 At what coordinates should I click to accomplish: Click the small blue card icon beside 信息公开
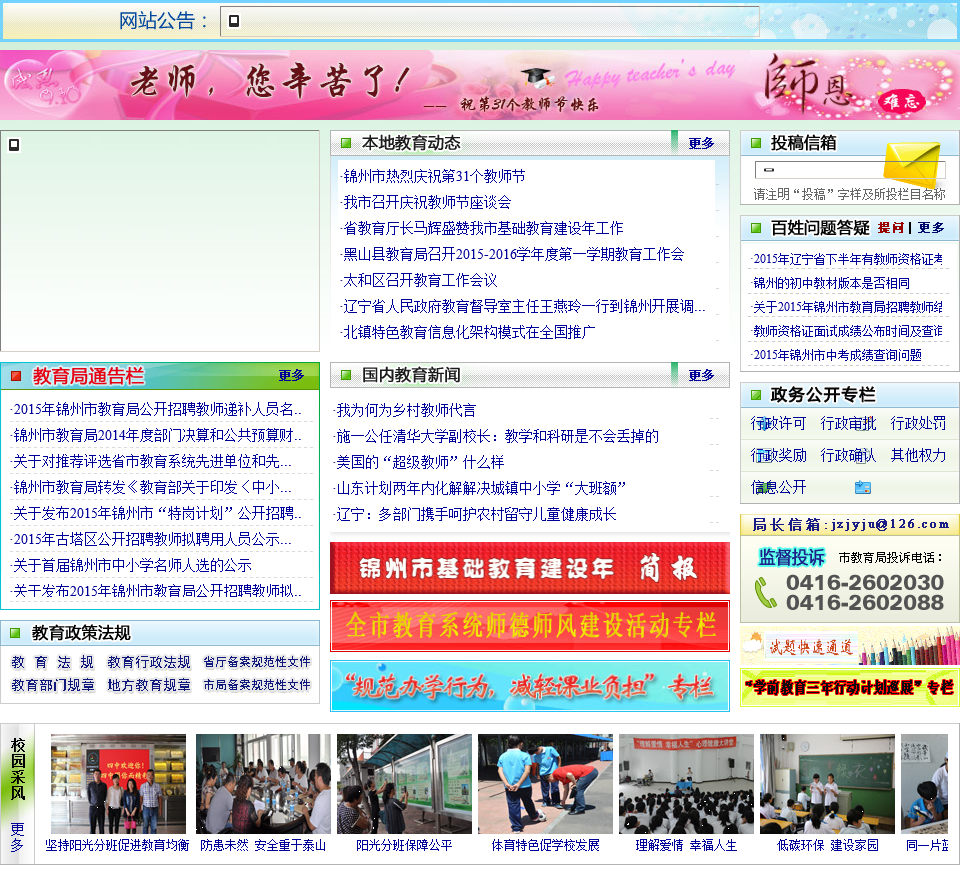[862, 488]
